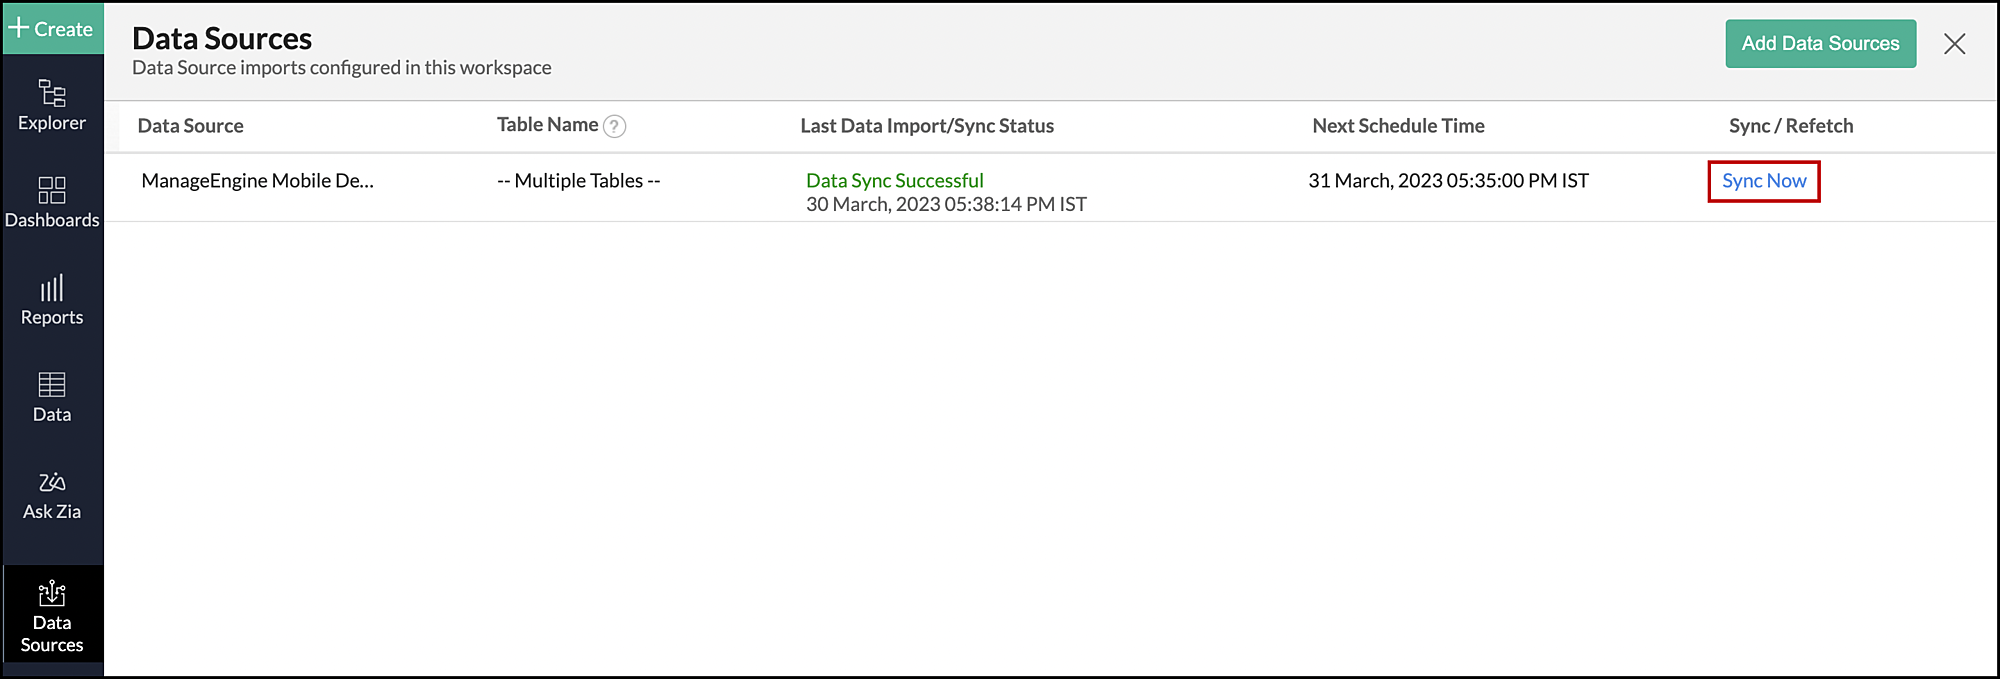Click the Table Name help icon
This screenshot has width=2000, height=679.
615,126
